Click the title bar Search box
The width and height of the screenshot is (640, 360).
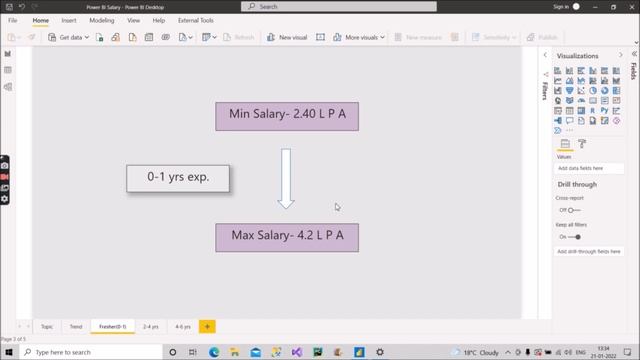click(x=339, y=7)
